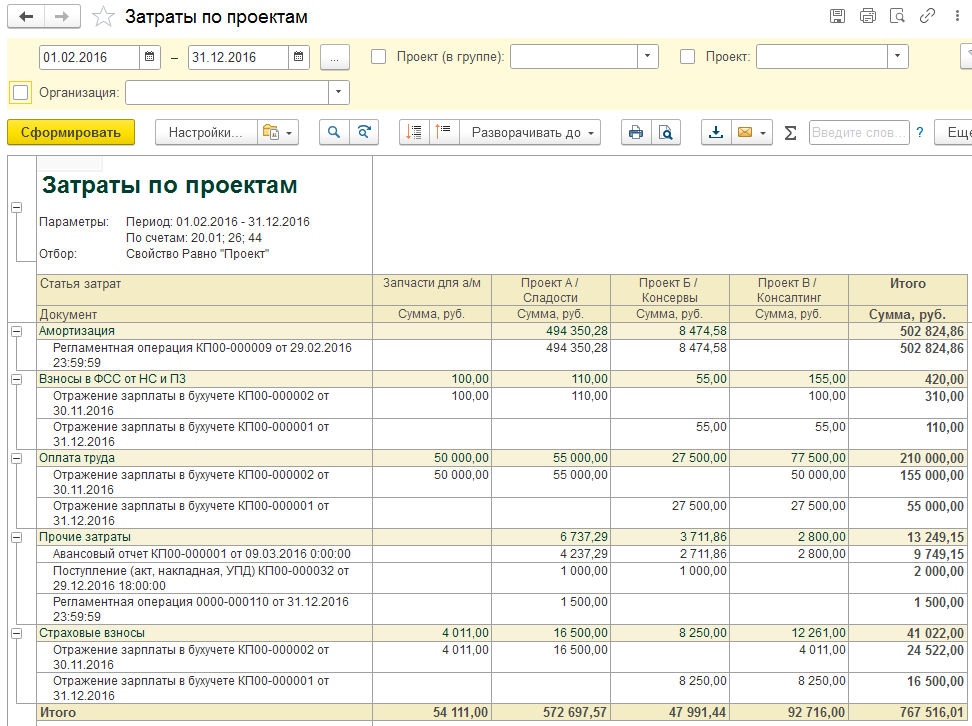Click the Сформировать button
The width and height of the screenshot is (972, 726).
pos(71,132)
